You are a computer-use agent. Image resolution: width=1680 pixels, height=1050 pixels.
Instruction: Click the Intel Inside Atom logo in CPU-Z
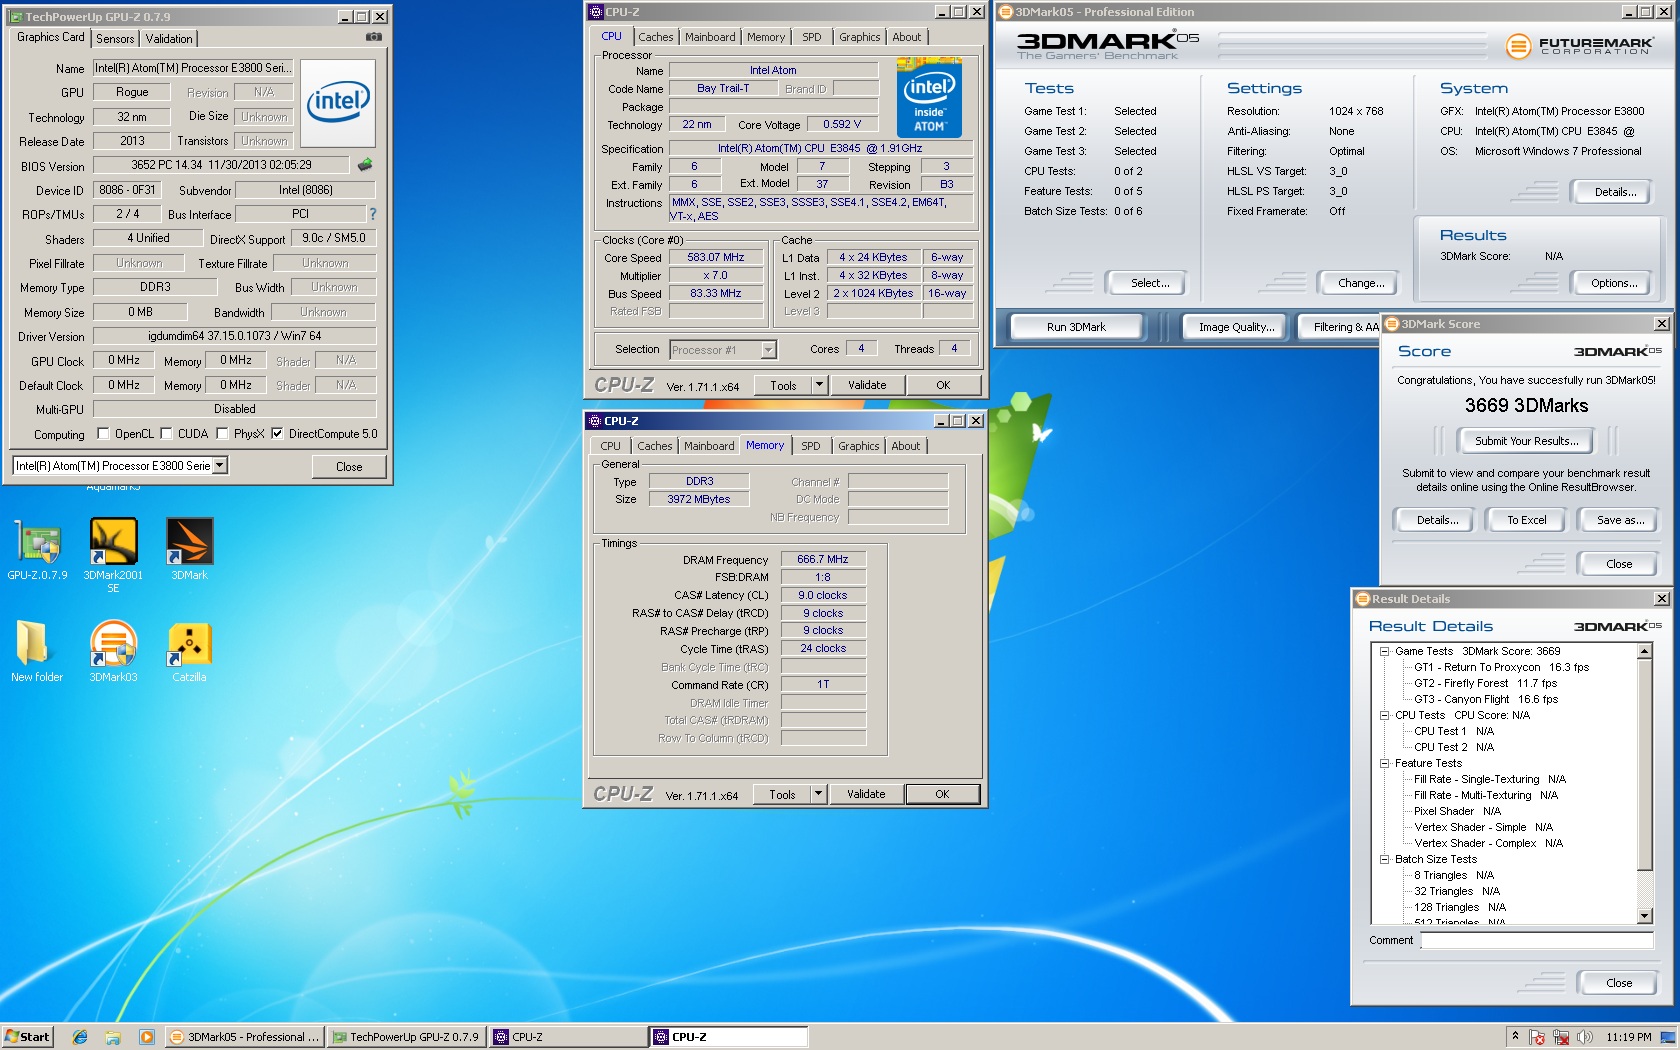(x=929, y=97)
